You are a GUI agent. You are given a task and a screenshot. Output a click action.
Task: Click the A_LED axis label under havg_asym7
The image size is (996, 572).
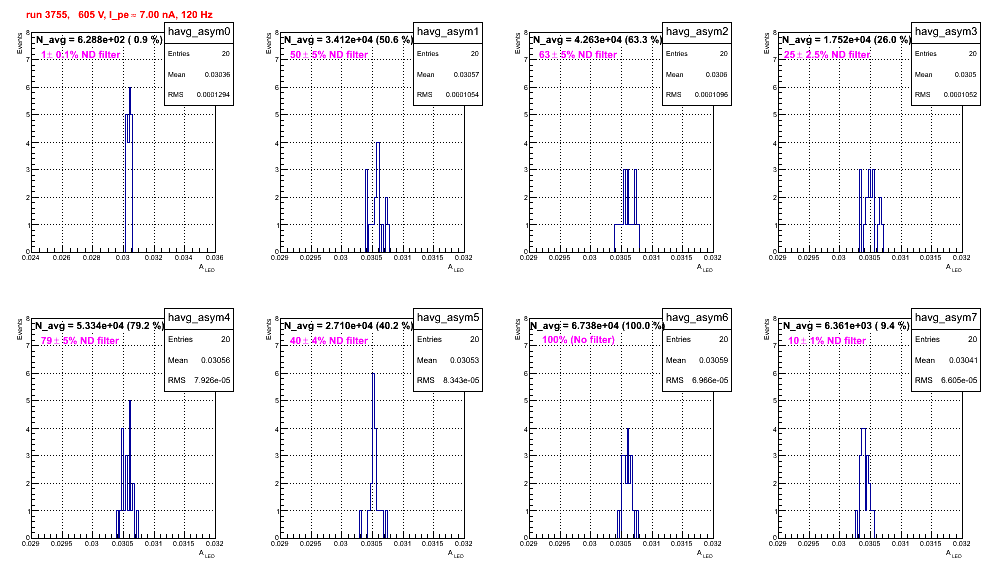coord(954,554)
